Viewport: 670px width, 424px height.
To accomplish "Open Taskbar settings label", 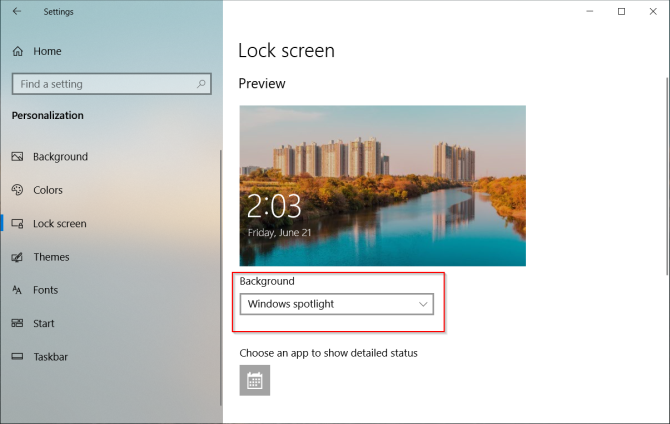I will coord(50,357).
